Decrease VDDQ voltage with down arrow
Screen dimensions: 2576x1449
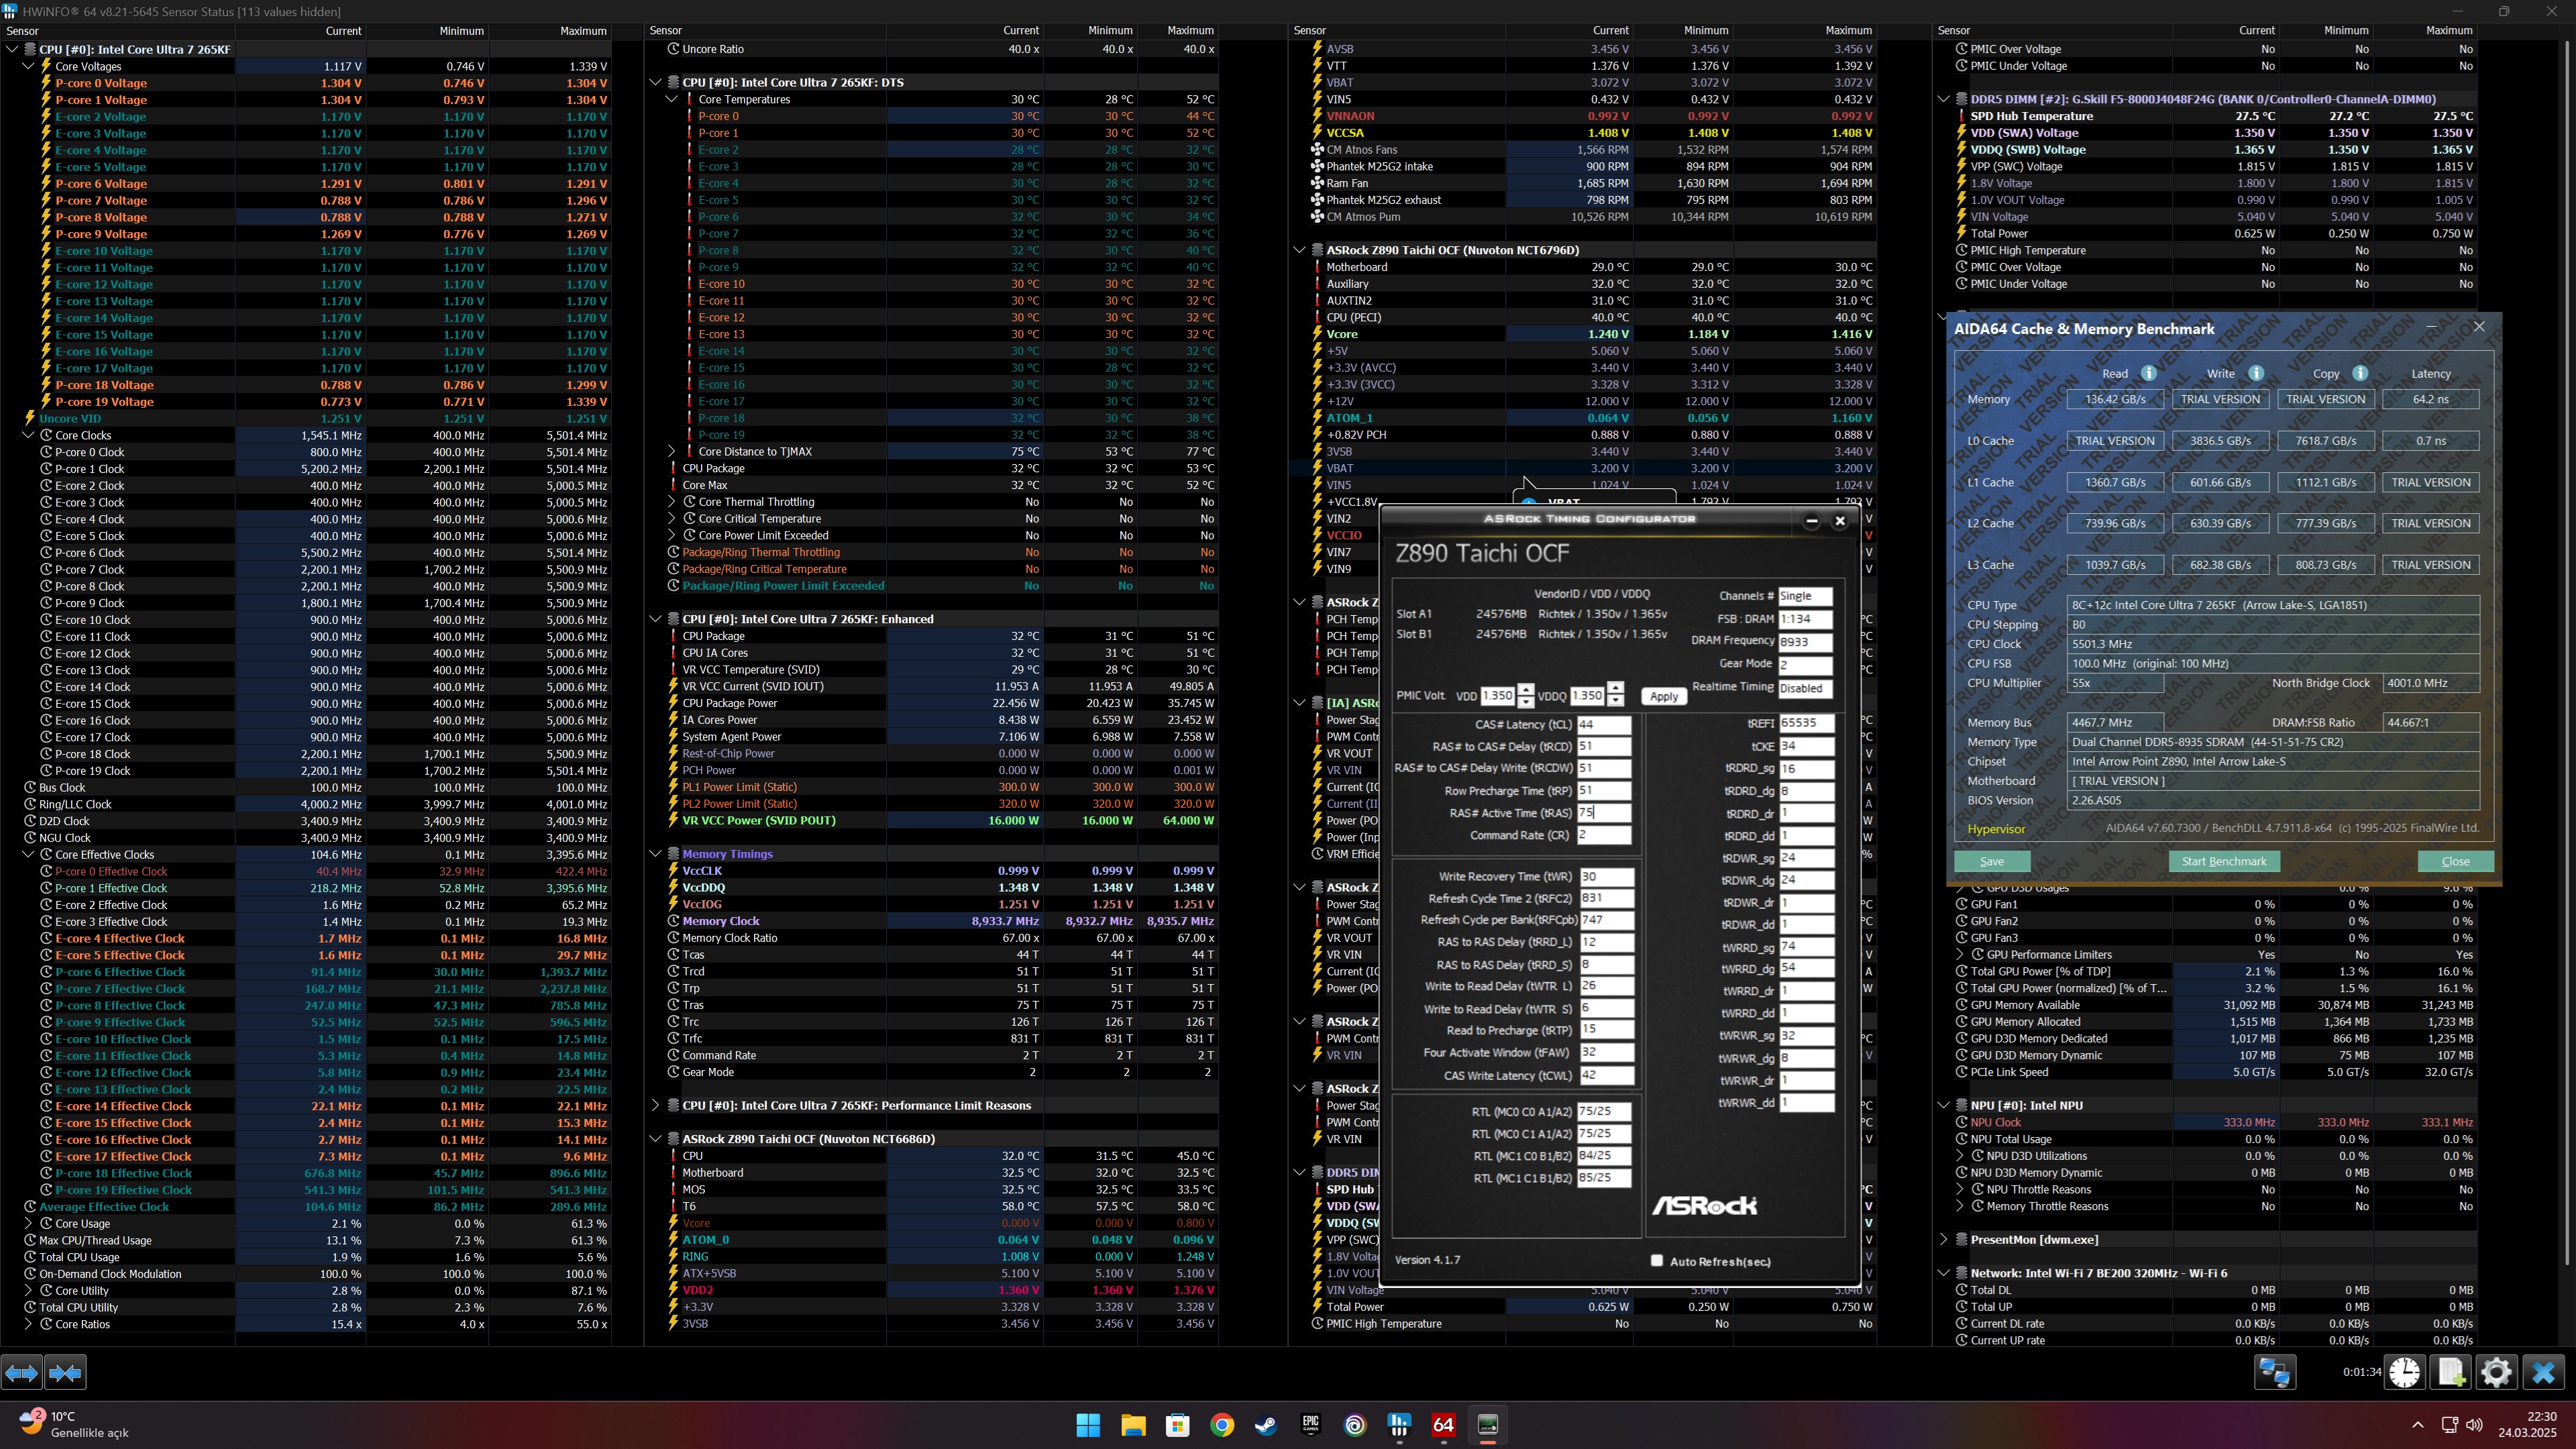[1615, 701]
